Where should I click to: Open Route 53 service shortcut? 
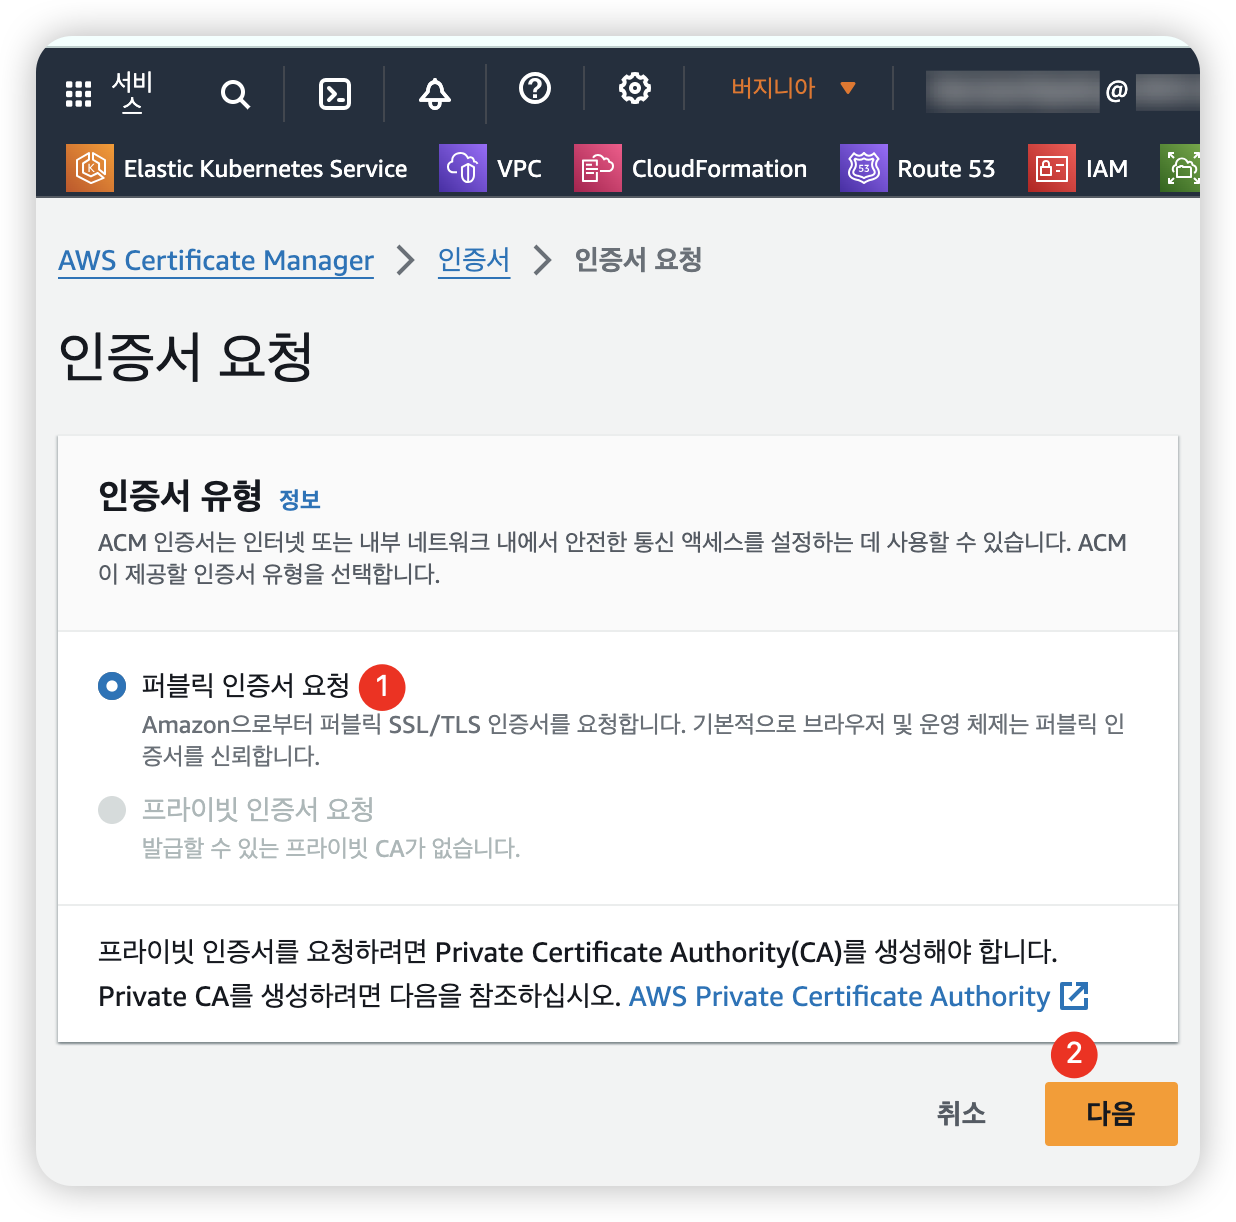point(918,168)
